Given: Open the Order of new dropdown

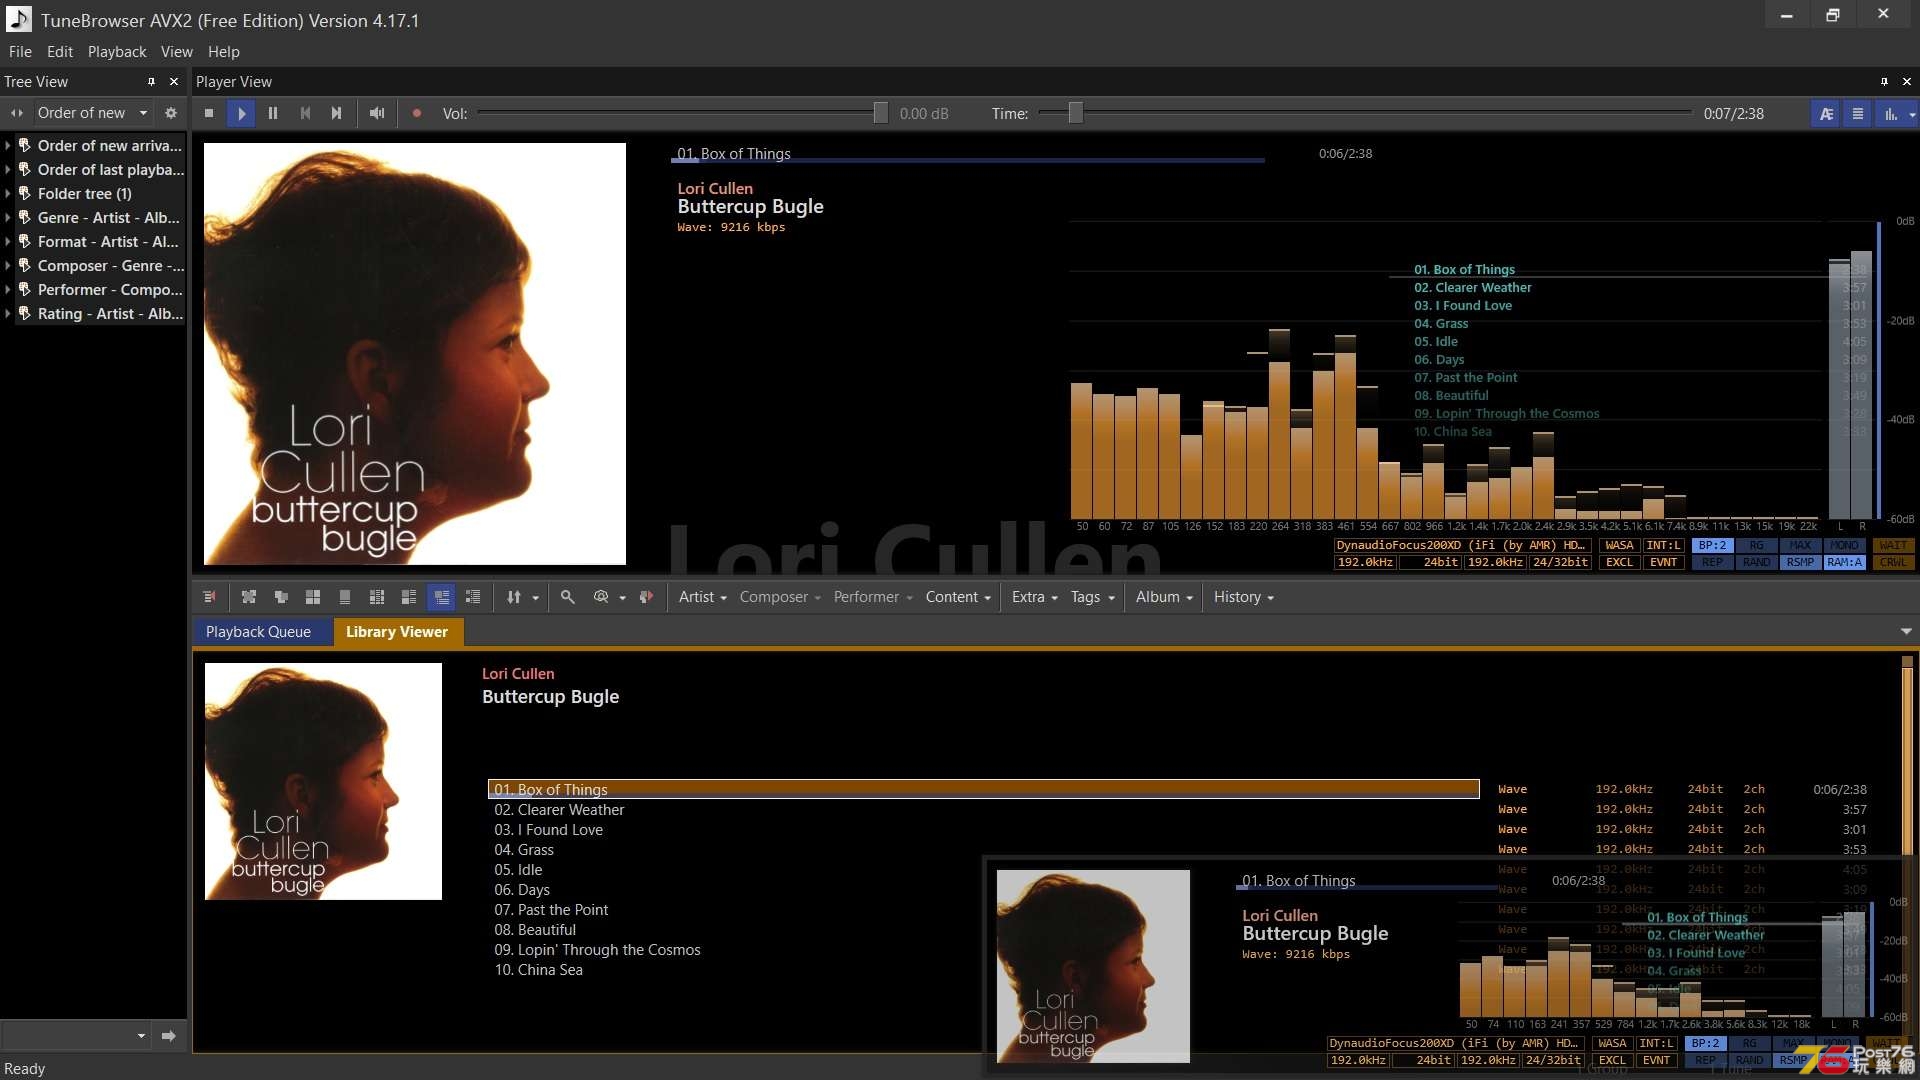Looking at the screenshot, I should (92, 113).
